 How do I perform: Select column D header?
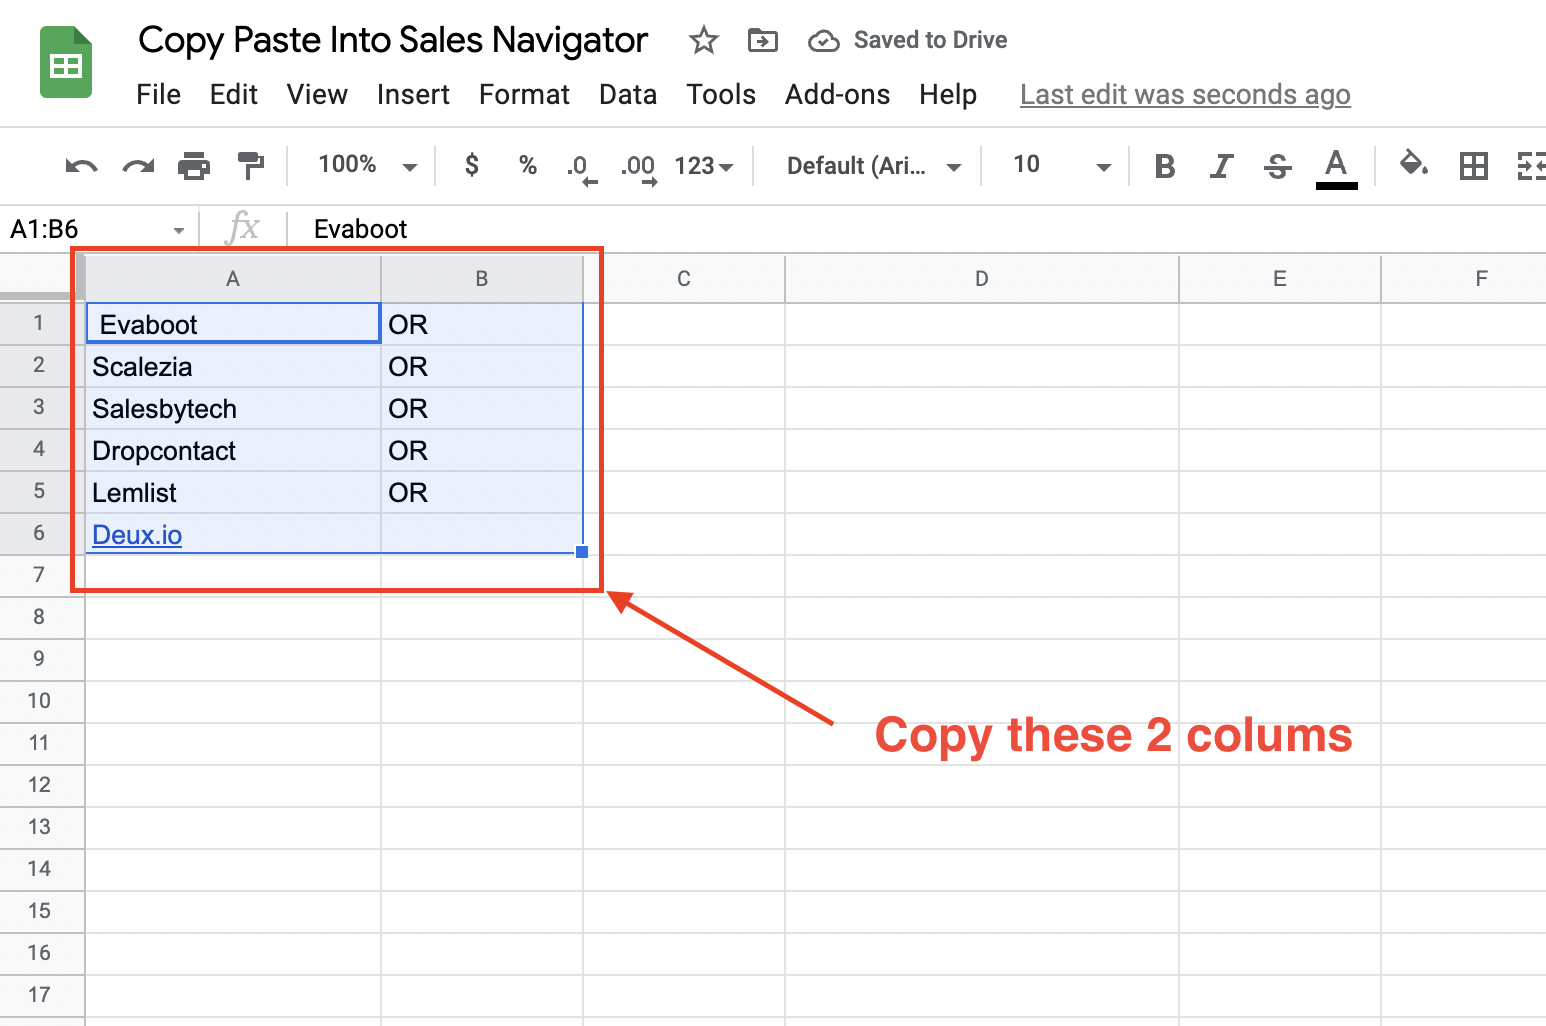coord(982,279)
